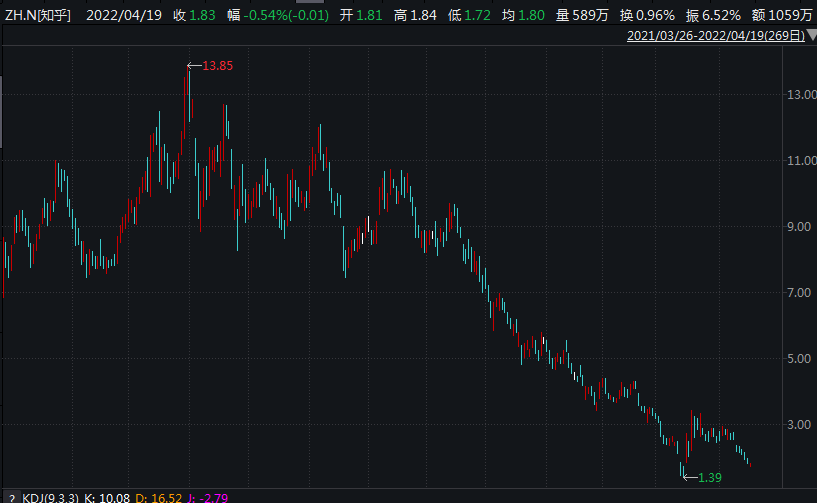Click the opening price 1.81 value

pyautogui.click(x=368, y=16)
